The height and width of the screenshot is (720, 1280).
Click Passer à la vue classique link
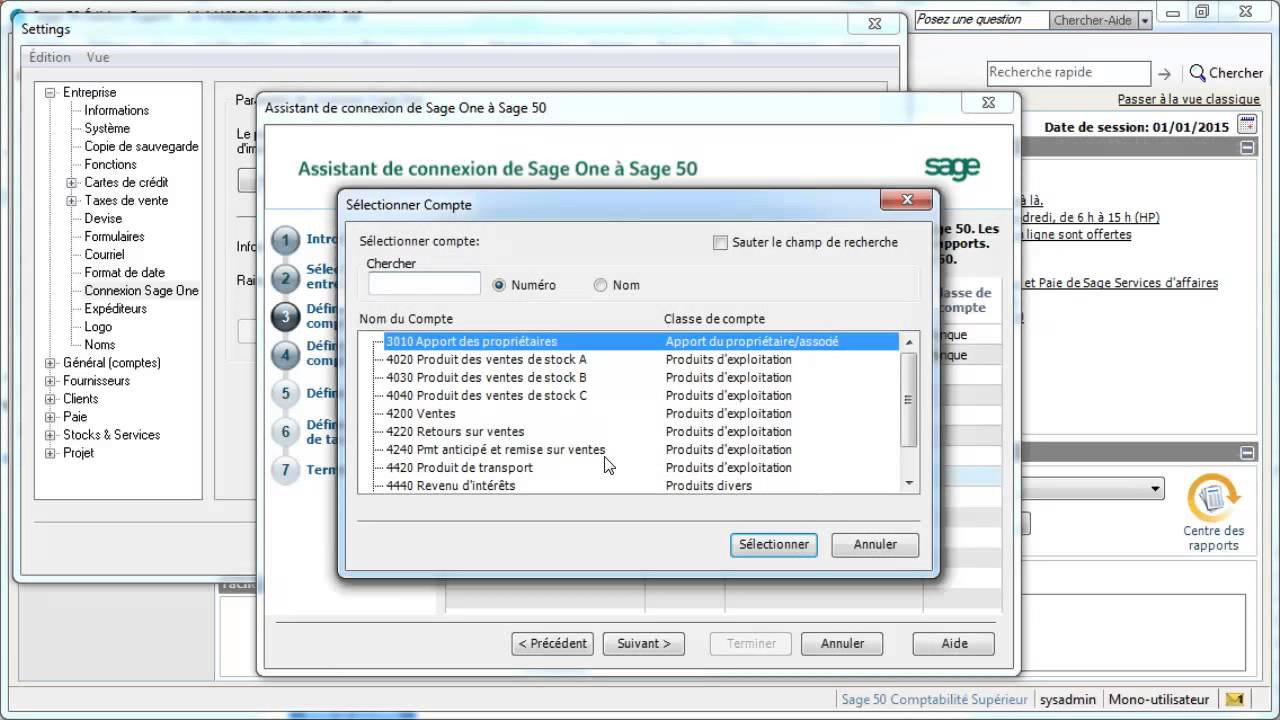[1188, 99]
